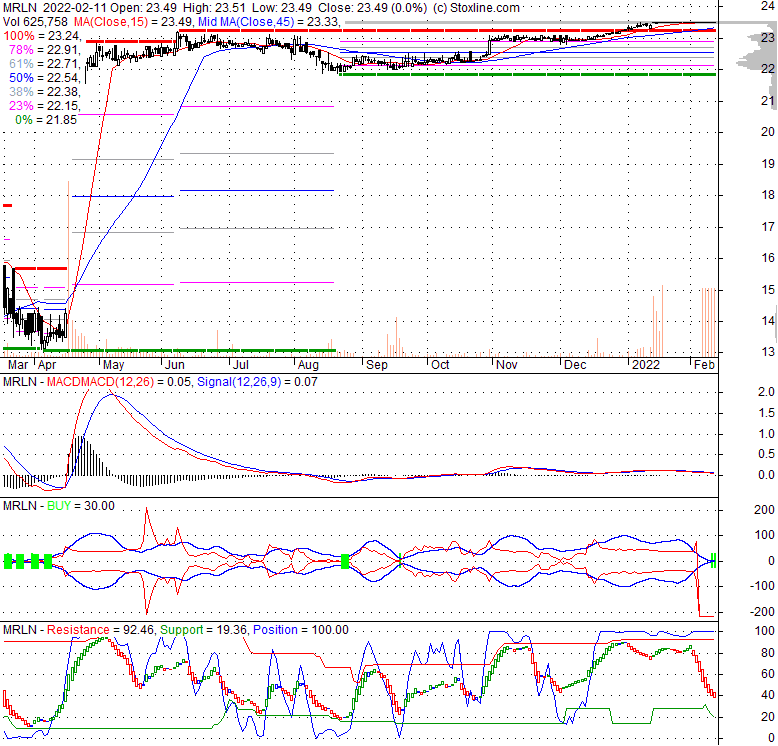Click the 'Support = 19.36' label

[x=203, y=629]
